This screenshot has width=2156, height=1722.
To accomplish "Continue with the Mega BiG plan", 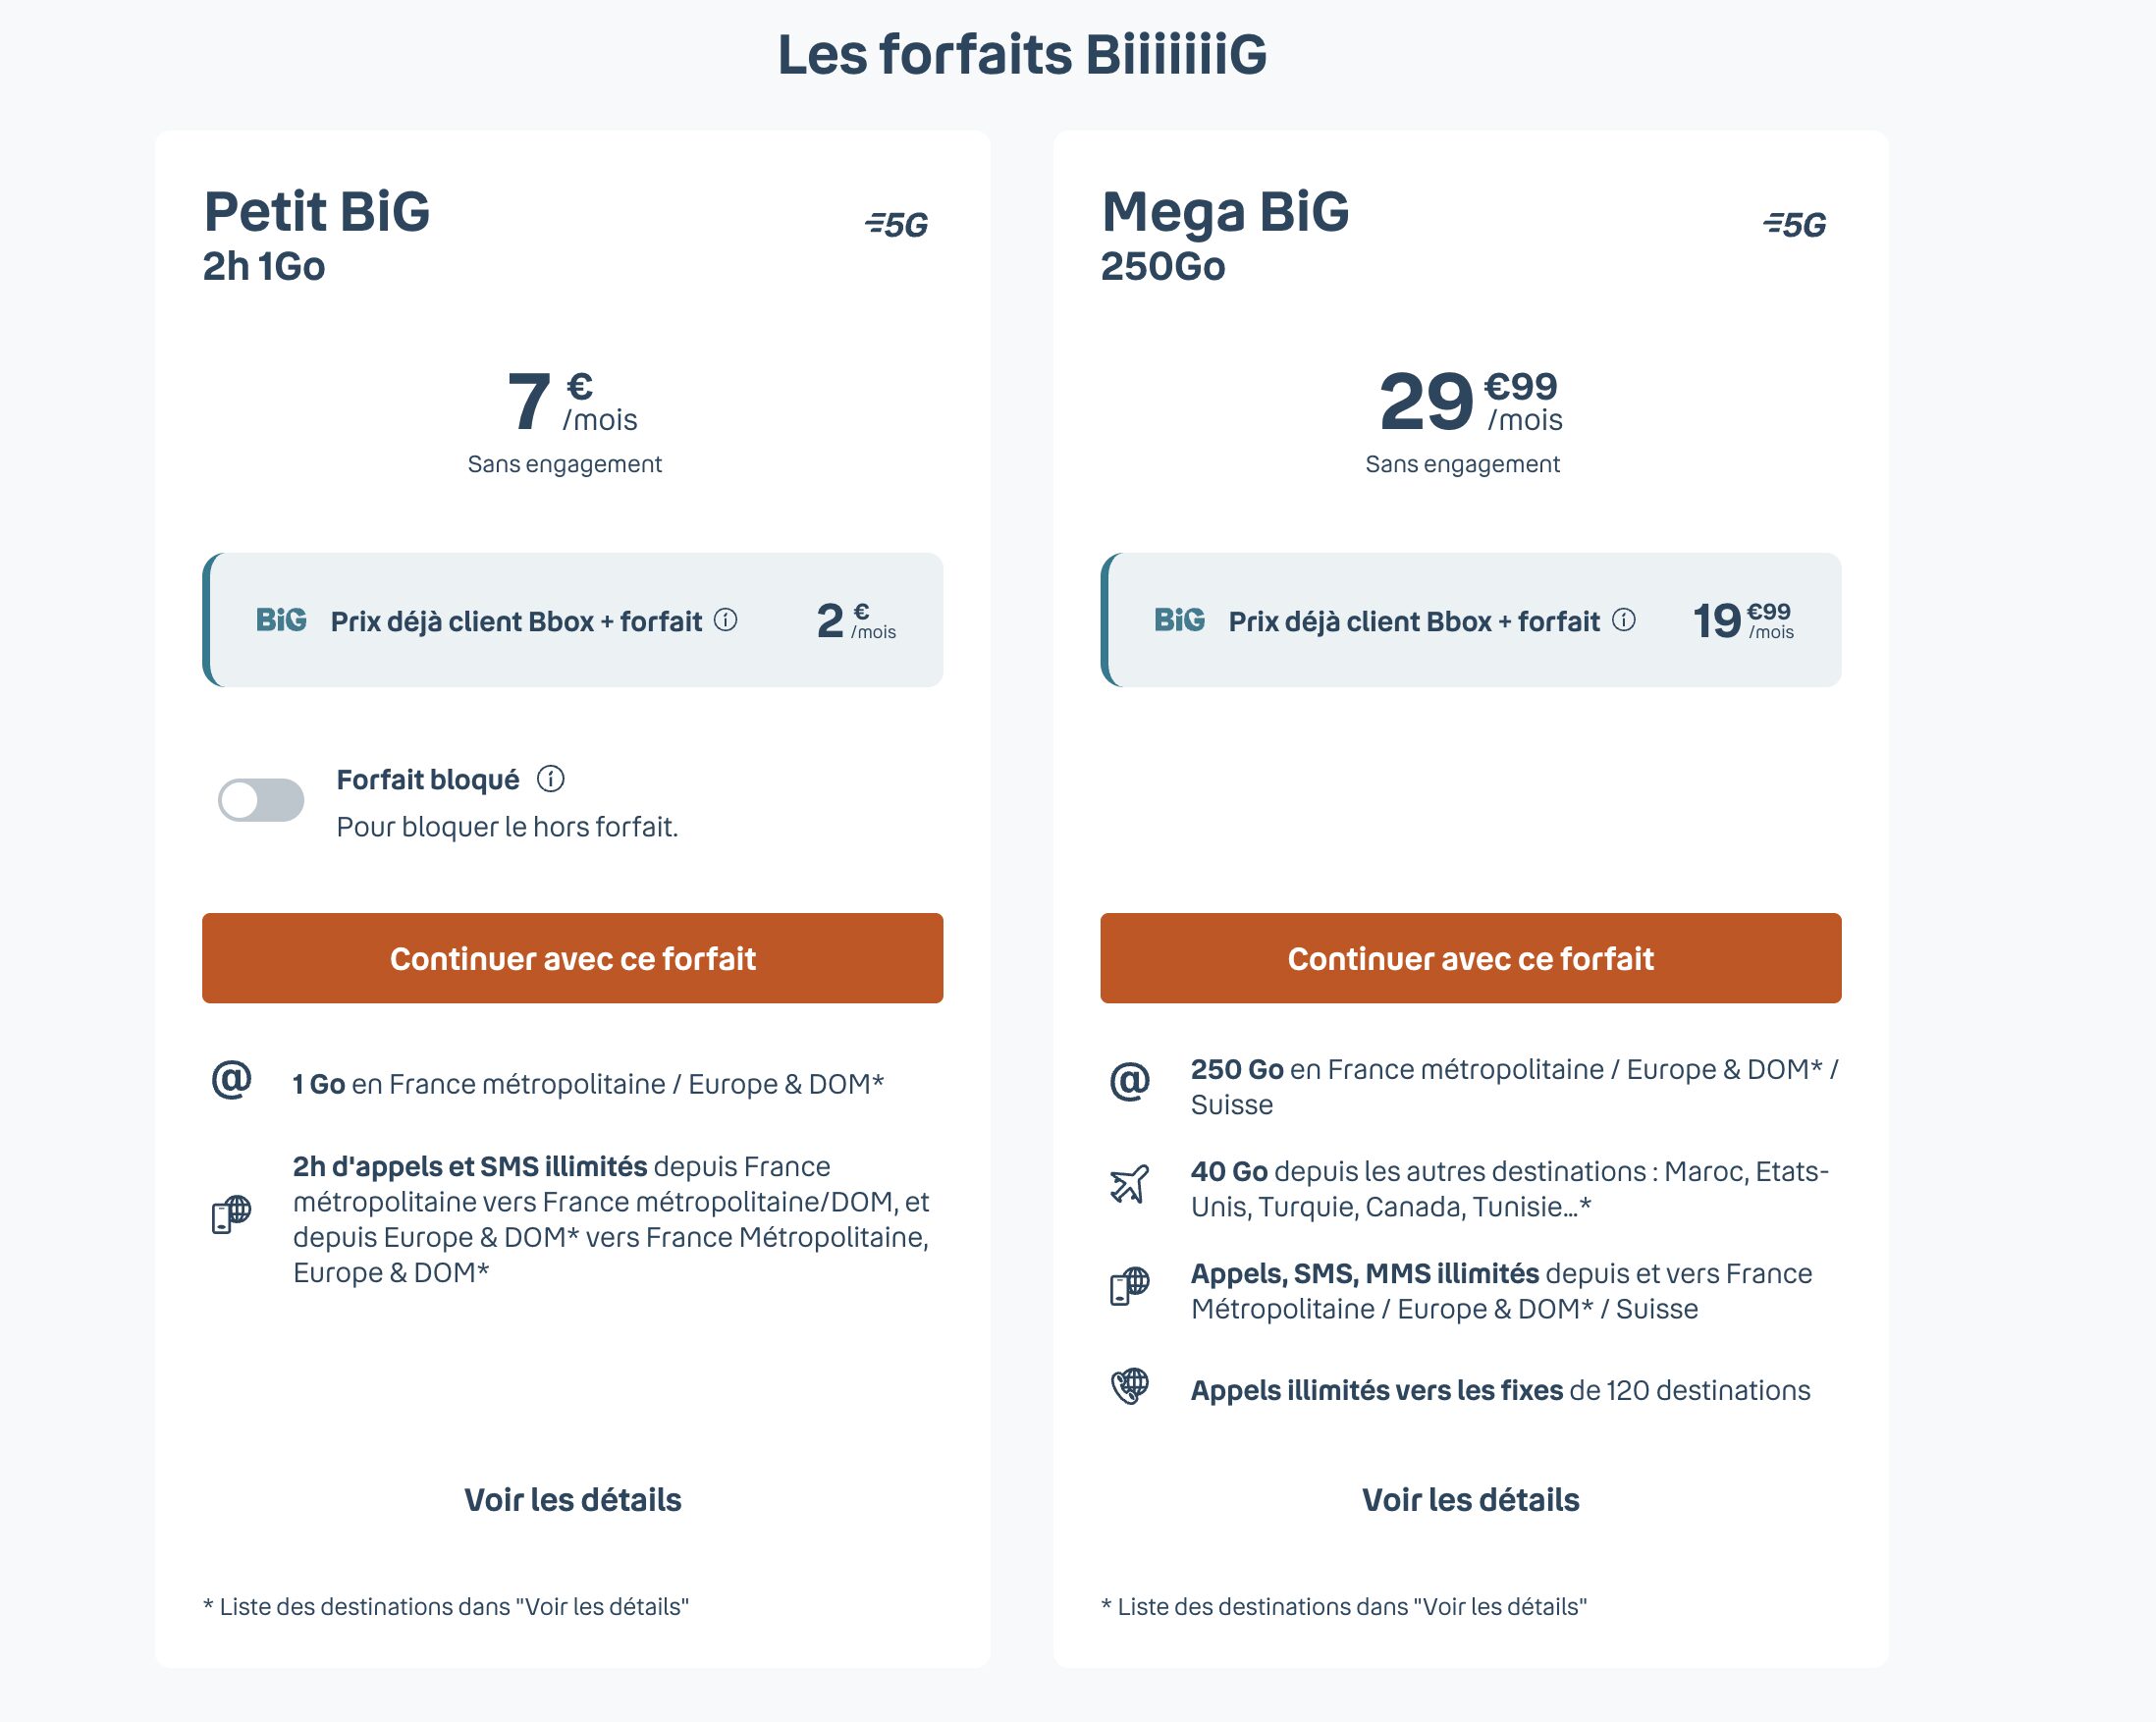I will (x=1470, y=958).
